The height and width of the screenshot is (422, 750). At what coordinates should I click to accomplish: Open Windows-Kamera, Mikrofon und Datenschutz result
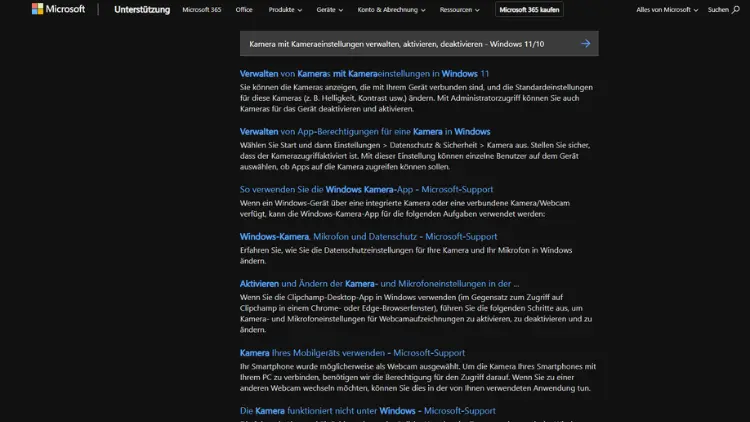tap(368, 236)
